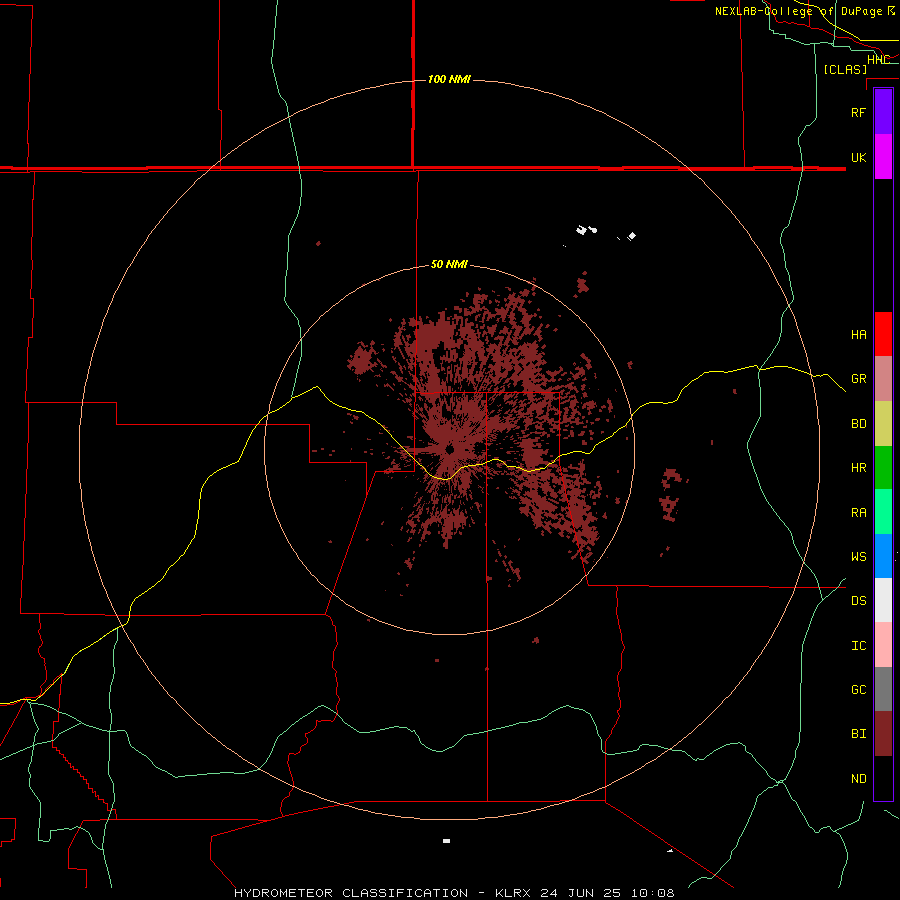Viewport: 900px width, 900px height.
Task: Click the blue WS legend swatch
Action: click(x=883, y=556)
